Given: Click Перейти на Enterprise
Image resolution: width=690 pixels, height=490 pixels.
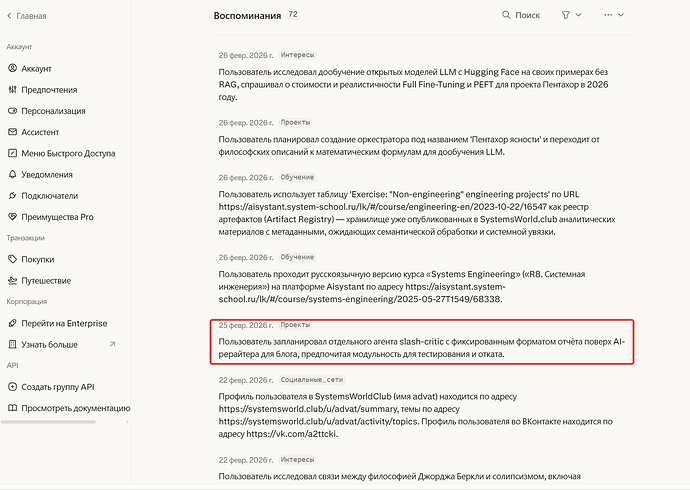Looking at the screenshot, I should [x=58, y=323].
